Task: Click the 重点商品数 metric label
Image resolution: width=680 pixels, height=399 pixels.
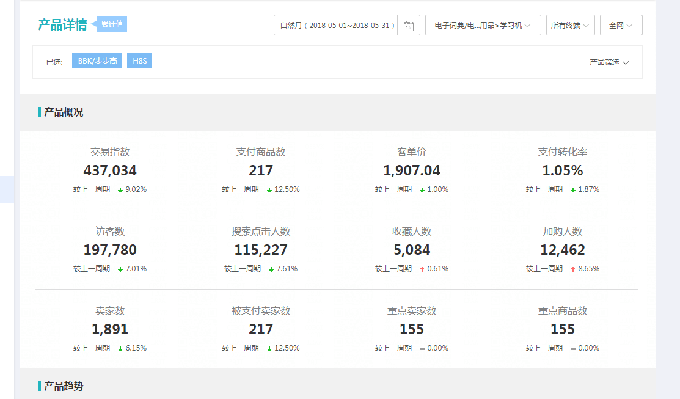Action: click(x=562, y=311)
